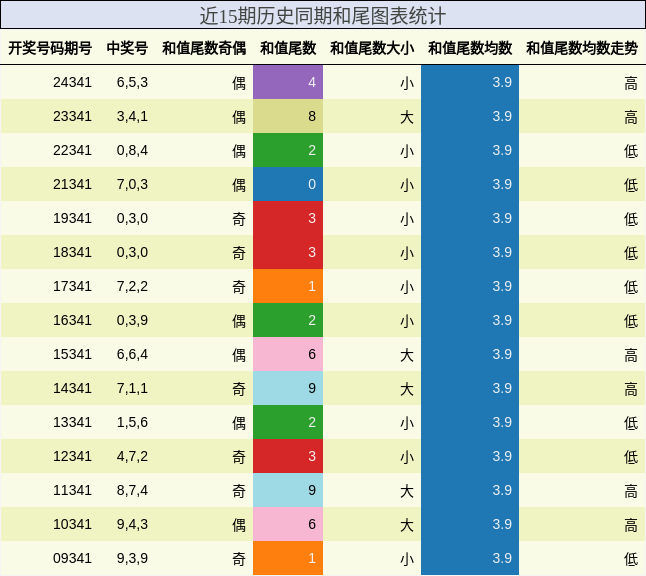Click the 和值尾数奇偶 column header
This screenshot has height=576, width=646.
pyautogui.click(x=204, y=48)
